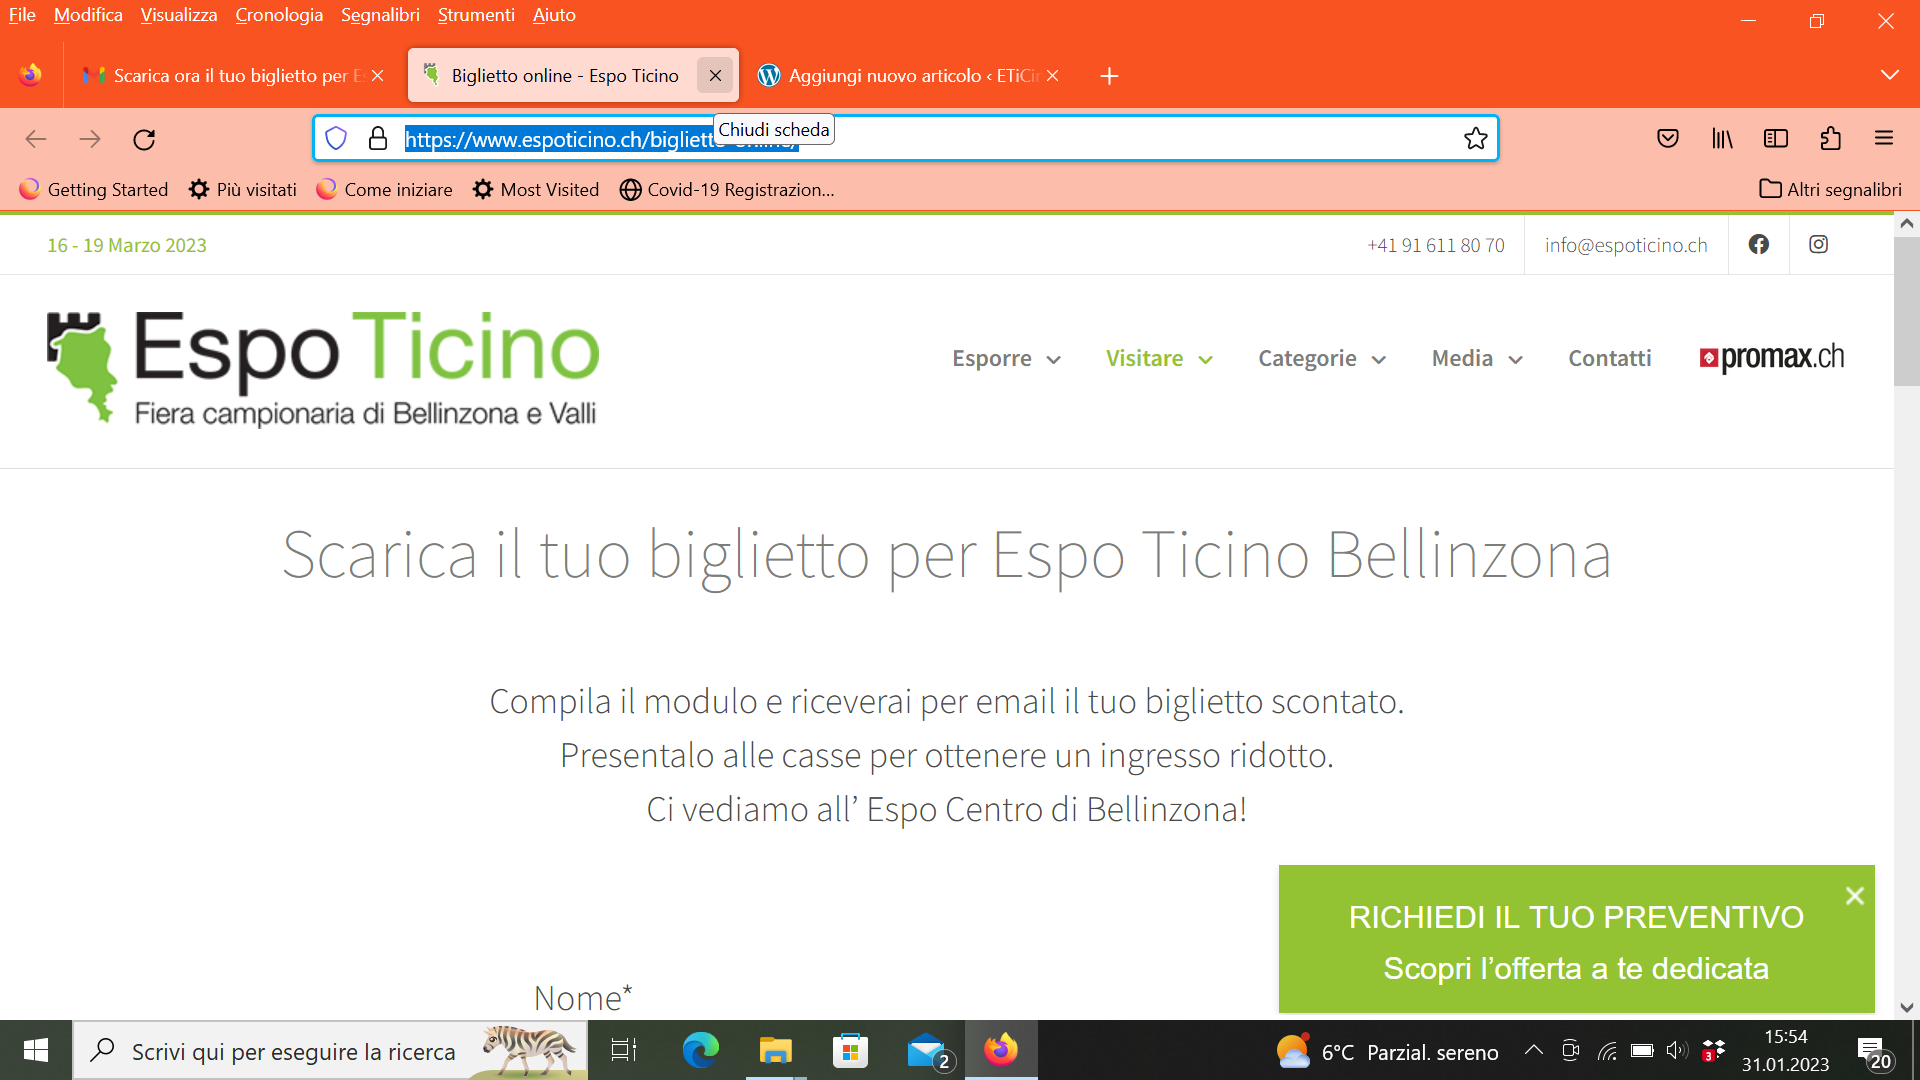Click info@espoticino.ch email link
Screen dimensions: 1920x1080
coord(1626,245)
